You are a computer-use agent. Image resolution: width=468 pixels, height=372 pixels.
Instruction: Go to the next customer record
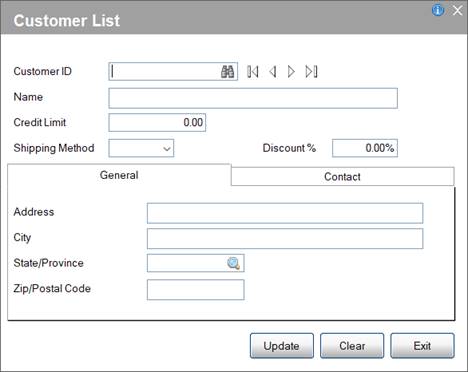pyautogui.click(x=291, y=71)
